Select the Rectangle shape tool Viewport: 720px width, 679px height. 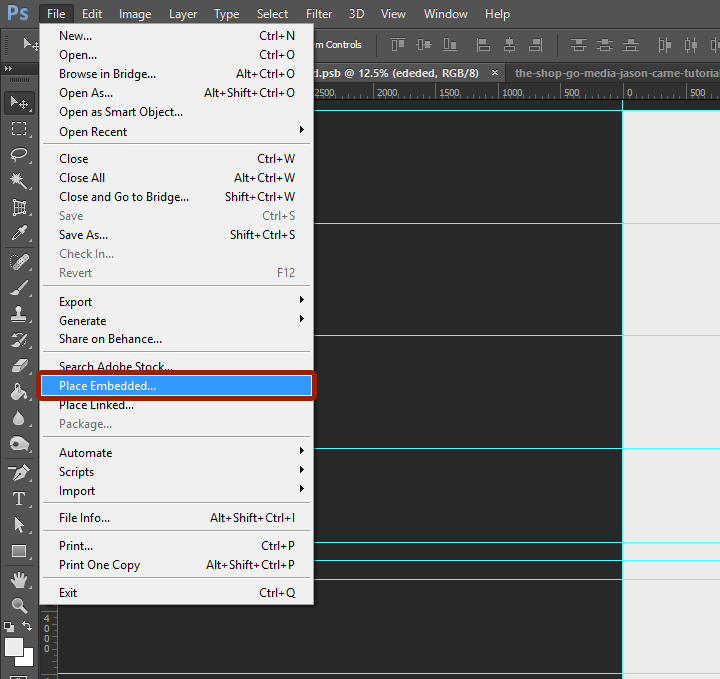tap(19, 551)
